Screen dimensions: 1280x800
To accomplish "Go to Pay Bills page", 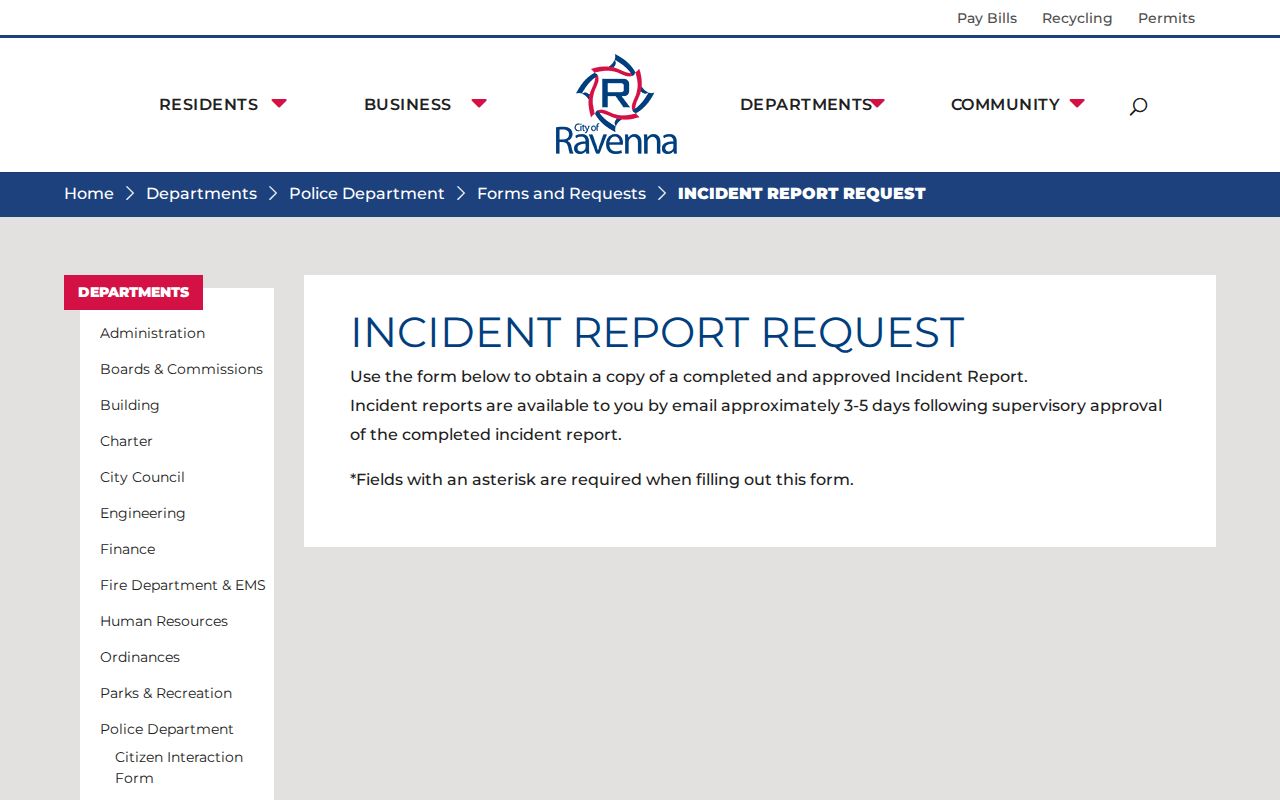I will pos(987,18).
